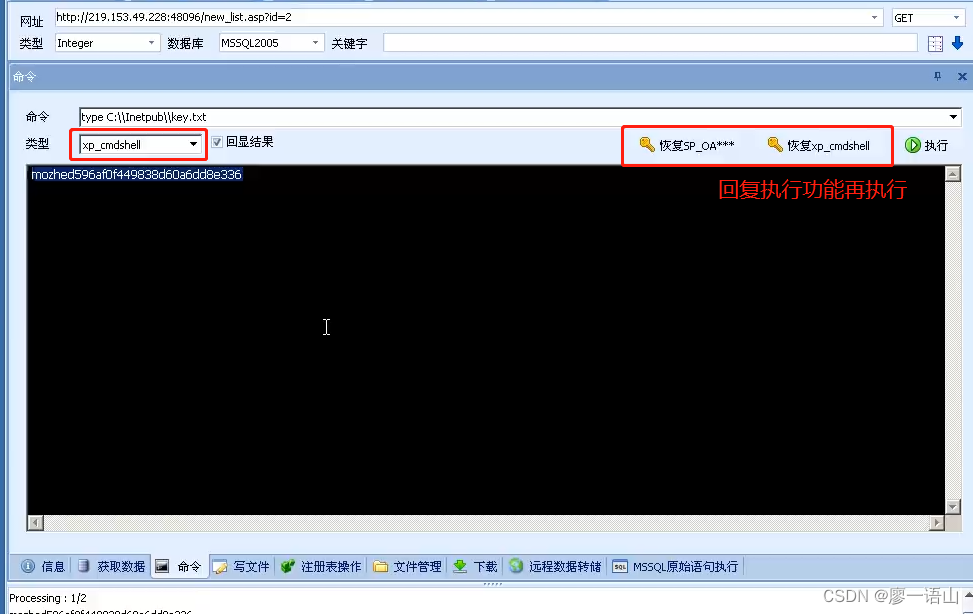
Task: Click the output scrollbar down arrow
Action: point(953,507)
